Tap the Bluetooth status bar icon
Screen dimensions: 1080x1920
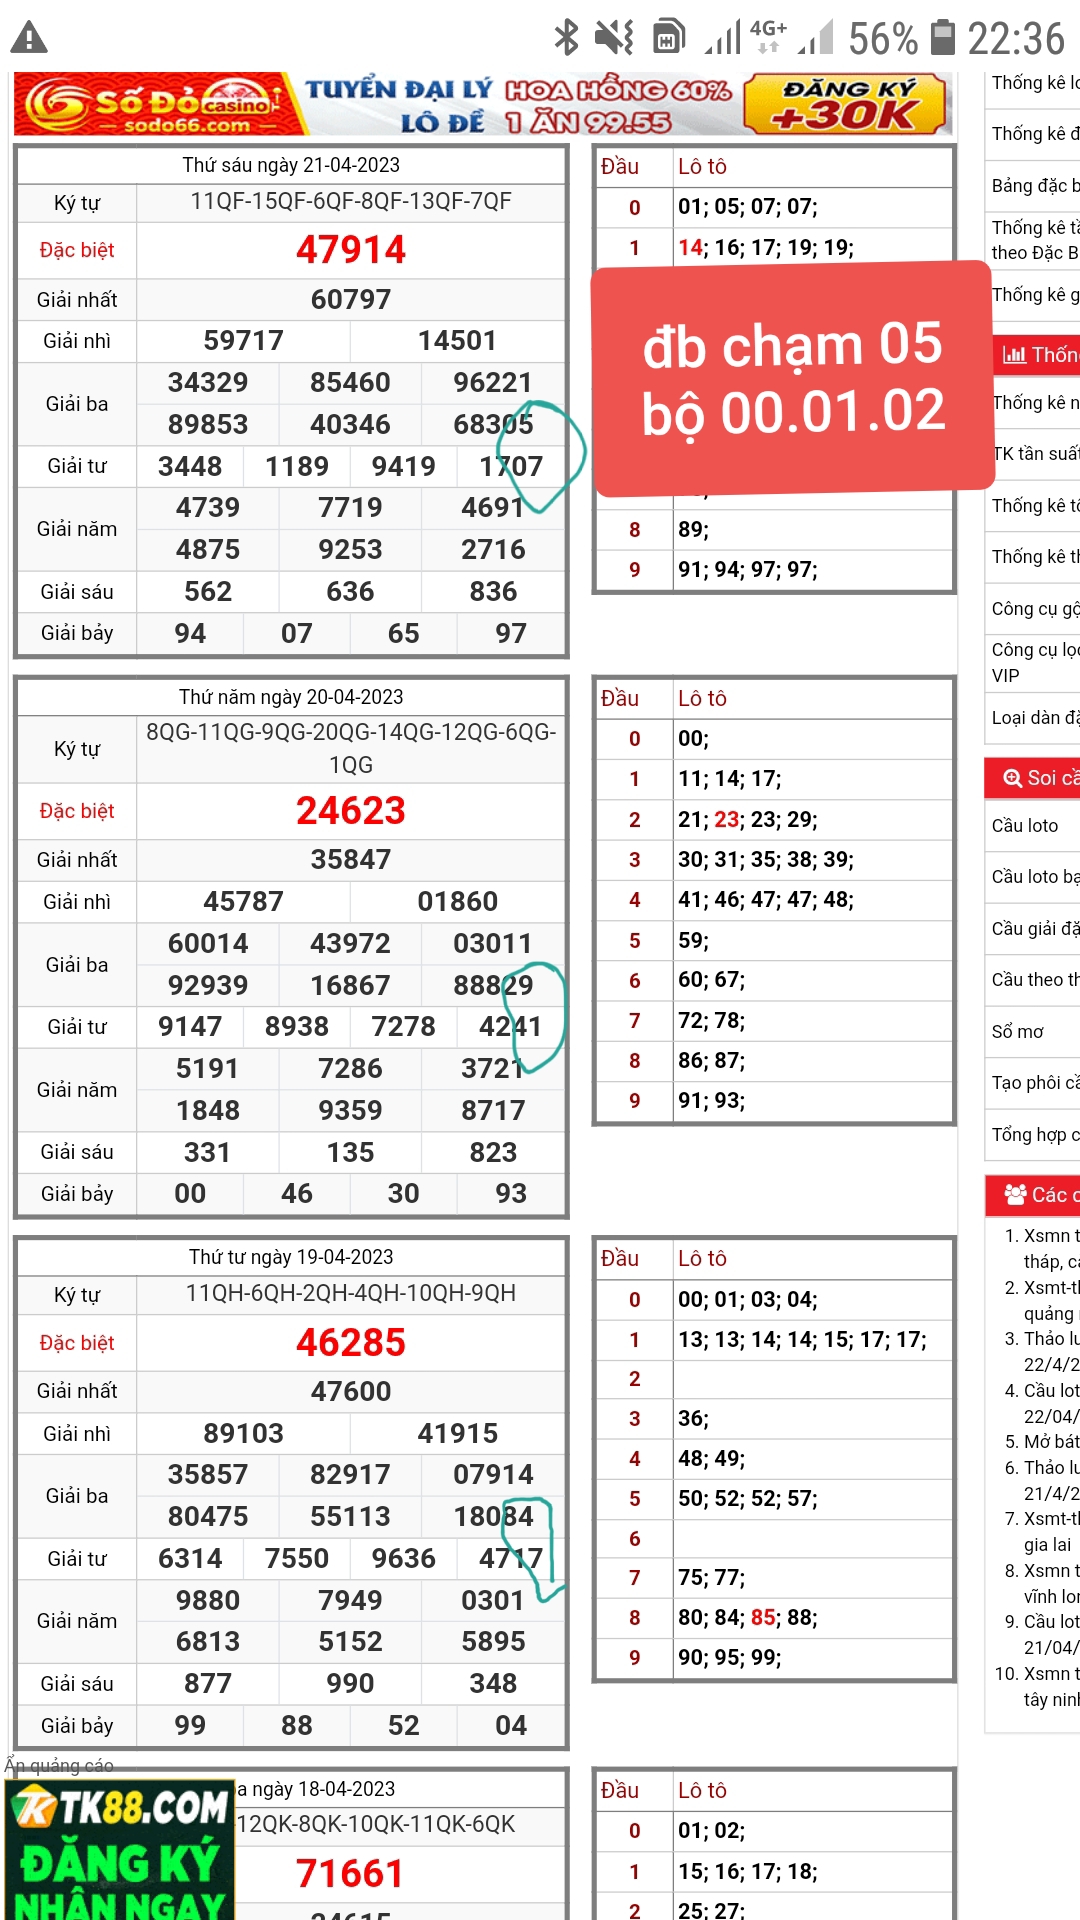pos(567,37)
